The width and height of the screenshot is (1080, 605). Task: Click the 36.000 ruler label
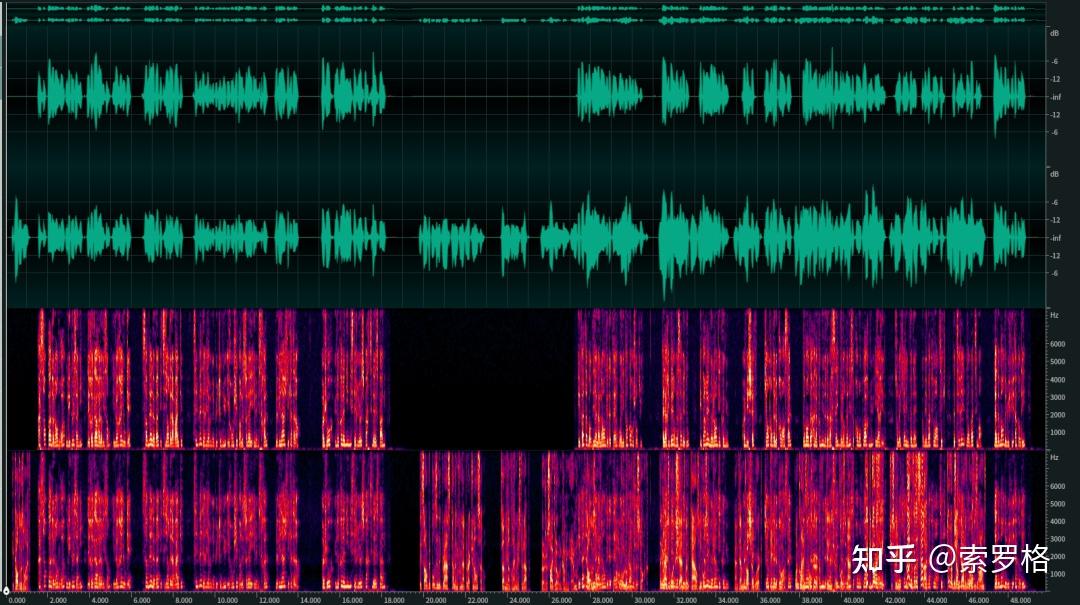(770, 600)
